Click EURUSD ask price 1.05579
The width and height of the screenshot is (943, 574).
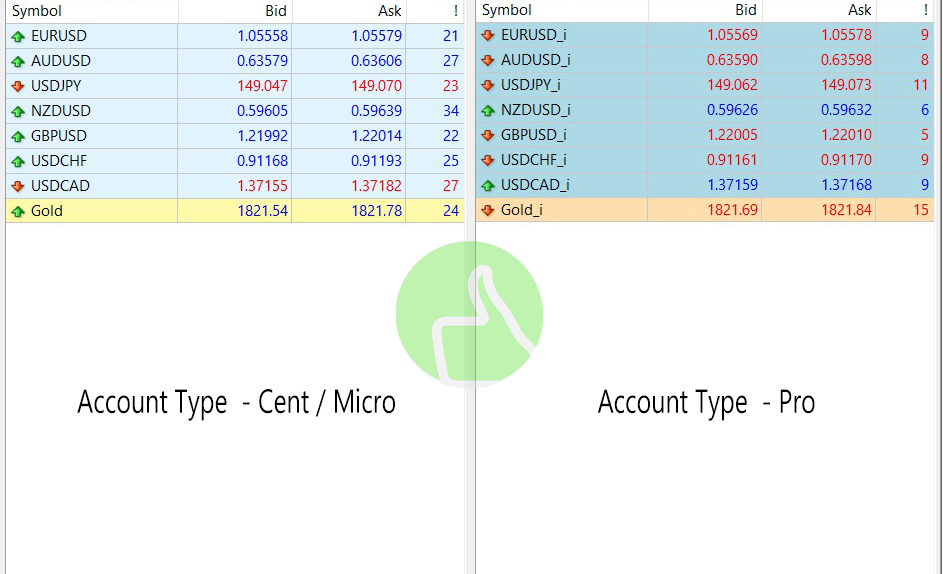point(376,36)
